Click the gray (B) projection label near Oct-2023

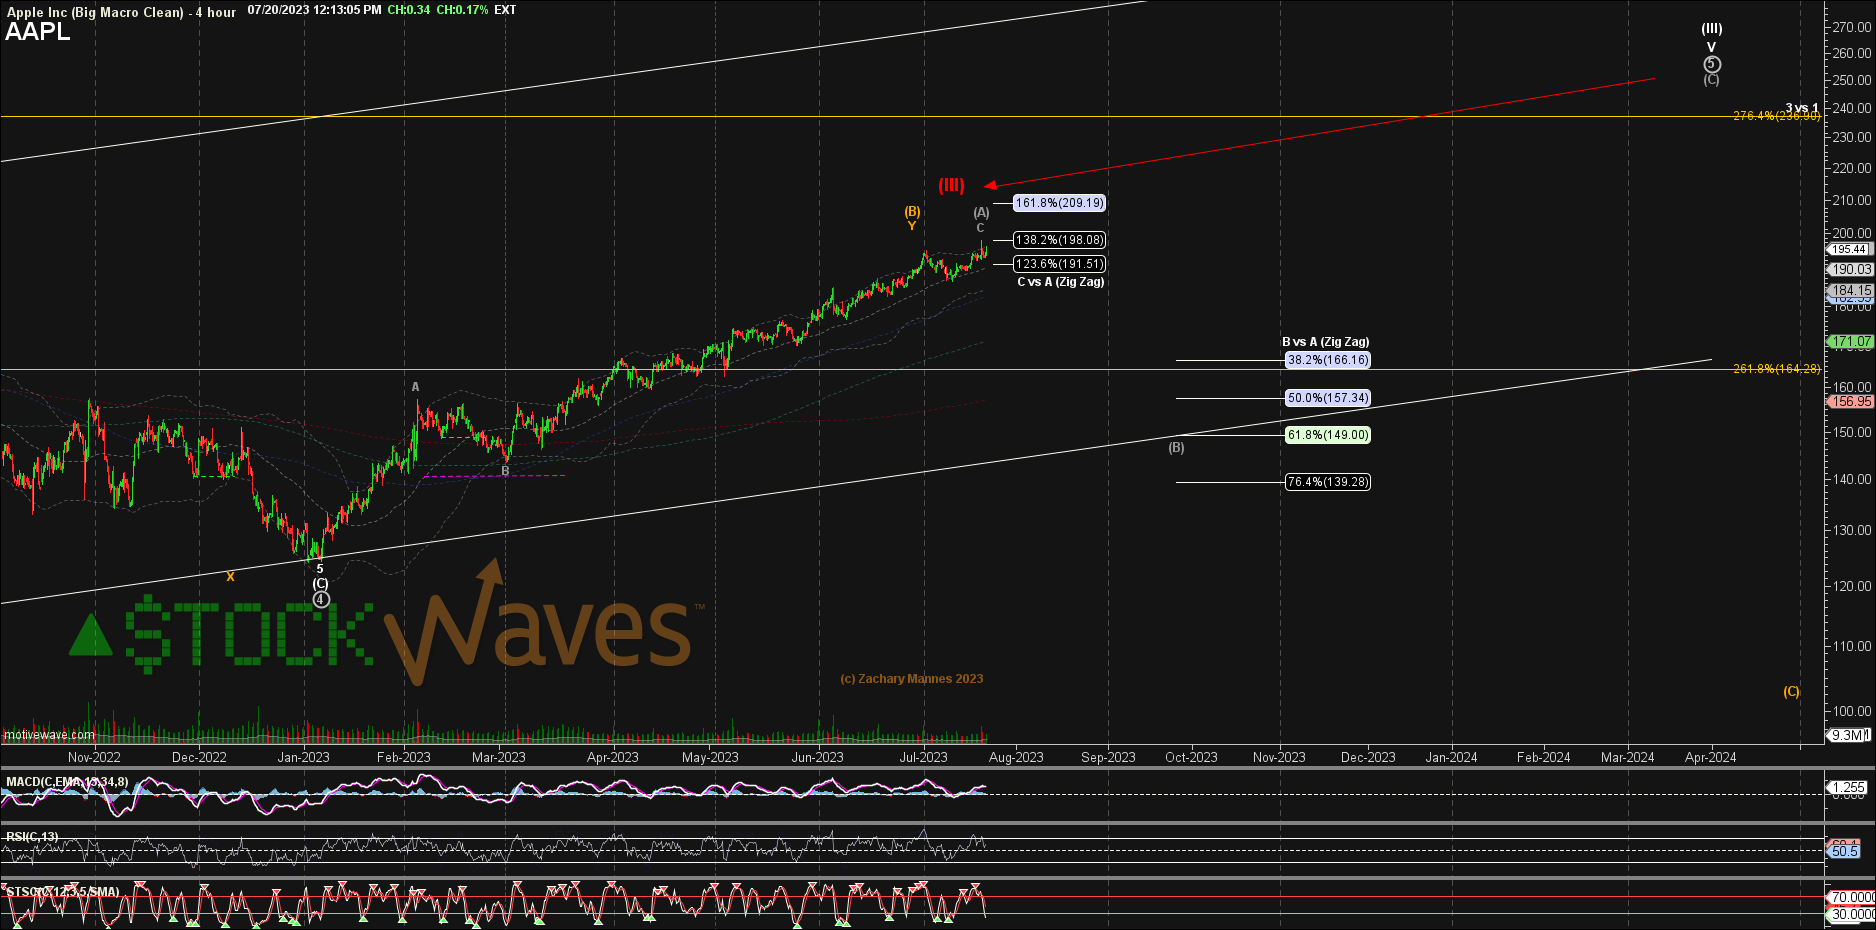[1176, 447]
